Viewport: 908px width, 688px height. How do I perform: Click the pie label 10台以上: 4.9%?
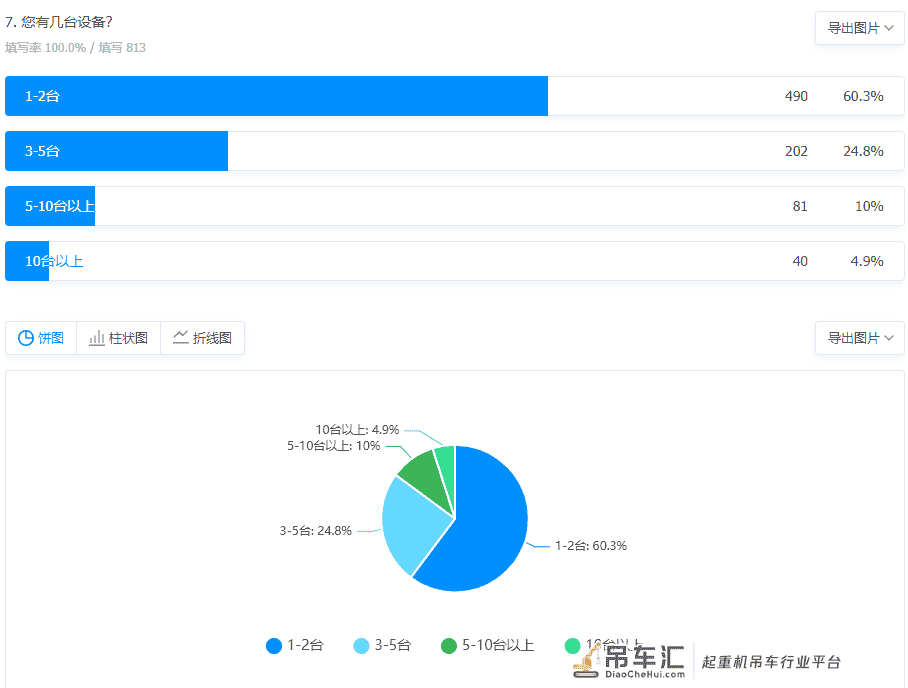[x=357, y=430]
